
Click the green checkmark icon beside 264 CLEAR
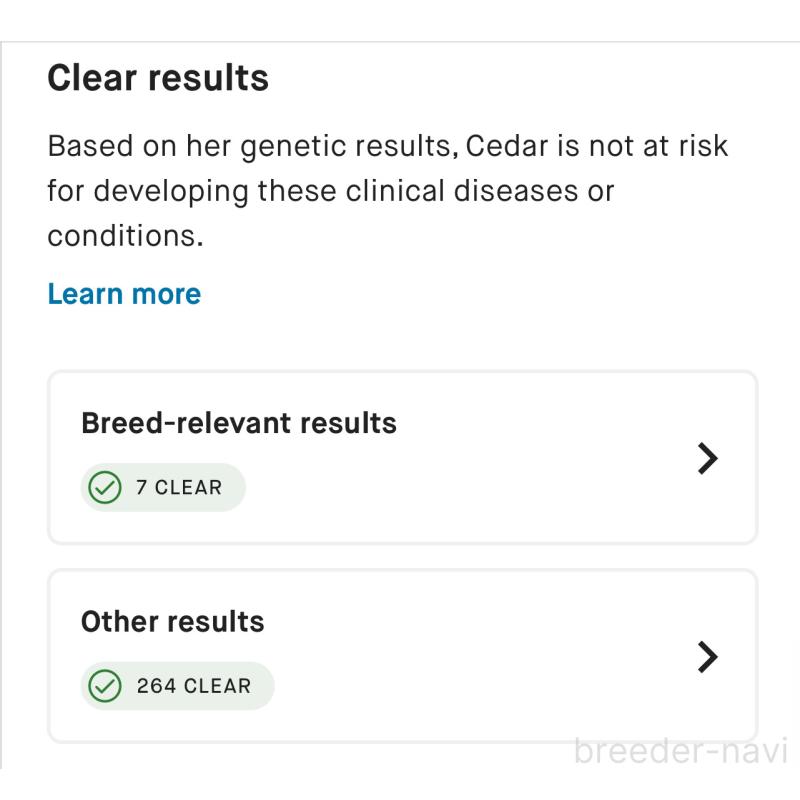[103, 687]
